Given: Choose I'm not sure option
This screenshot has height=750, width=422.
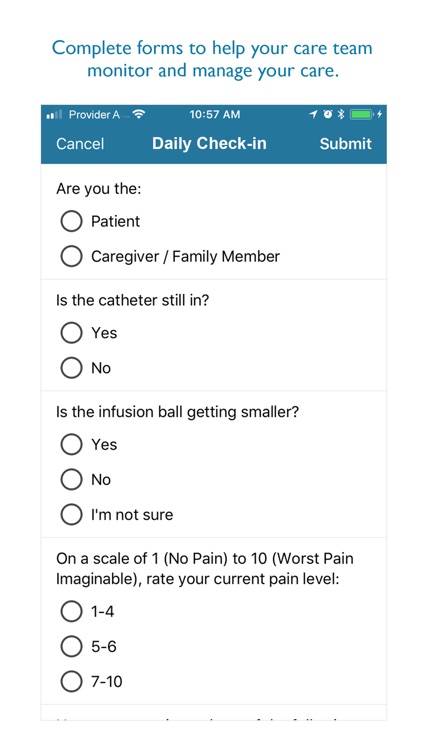Looking at the screenshot, I should [71, 515].
